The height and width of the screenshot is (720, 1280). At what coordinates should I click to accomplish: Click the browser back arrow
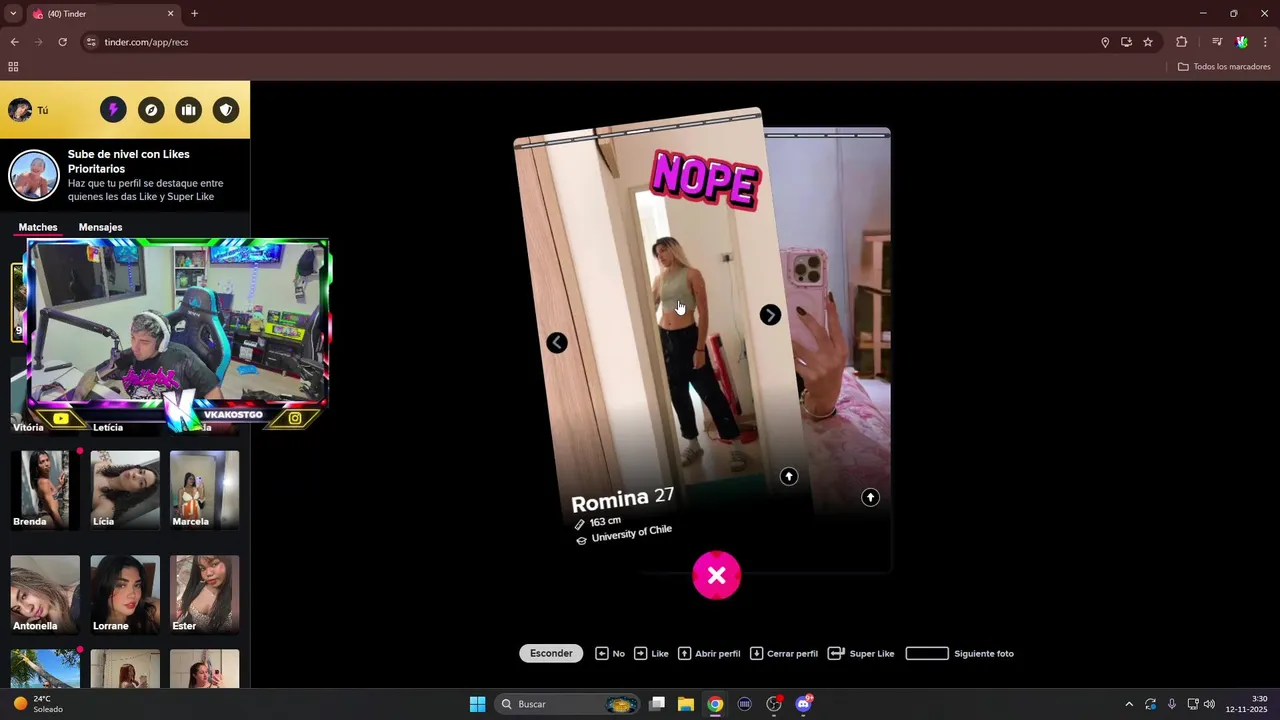tap(14, 42)
